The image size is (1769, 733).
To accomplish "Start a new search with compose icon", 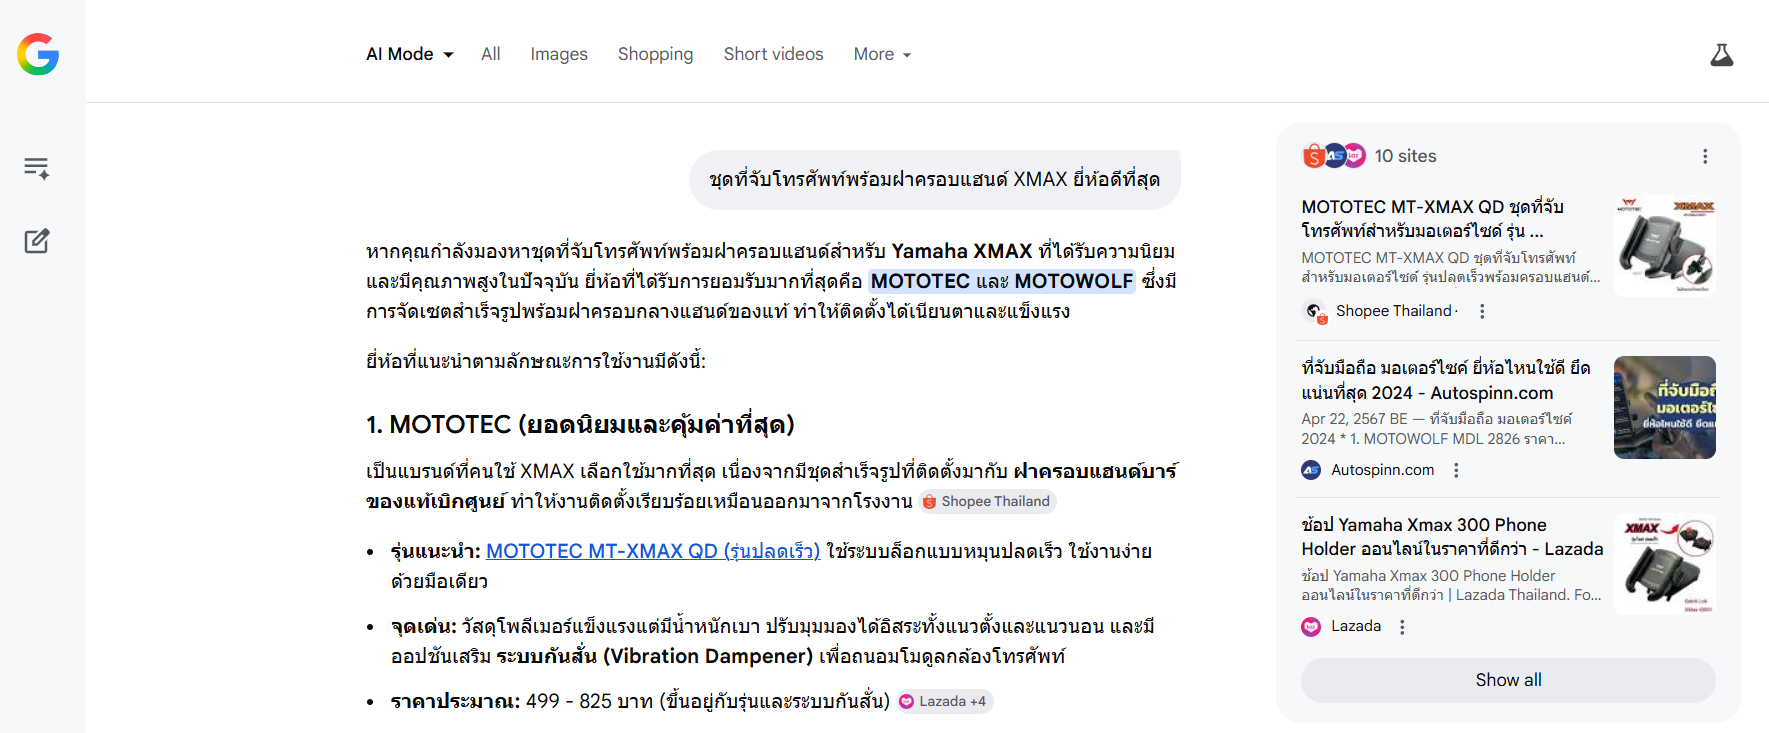I will click(37, 241).
